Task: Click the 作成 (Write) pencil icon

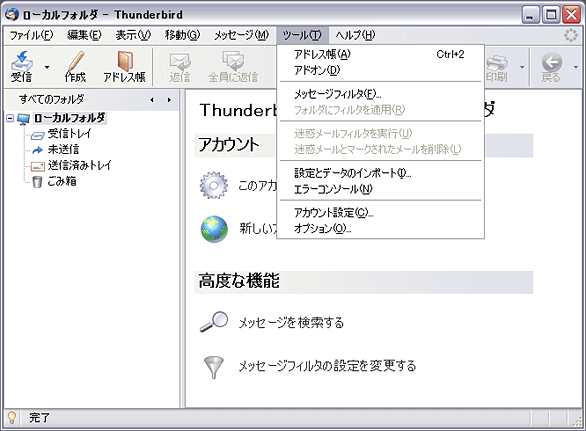Action: (76, 61)
